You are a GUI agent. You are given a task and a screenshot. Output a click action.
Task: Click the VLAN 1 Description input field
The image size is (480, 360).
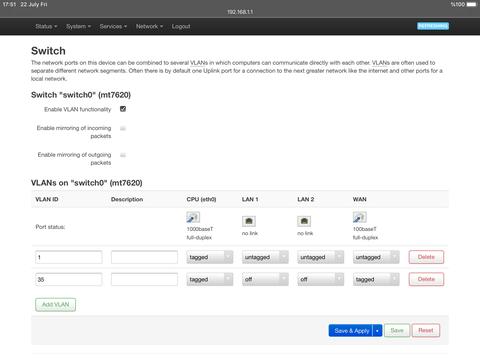tap(144, 257)
